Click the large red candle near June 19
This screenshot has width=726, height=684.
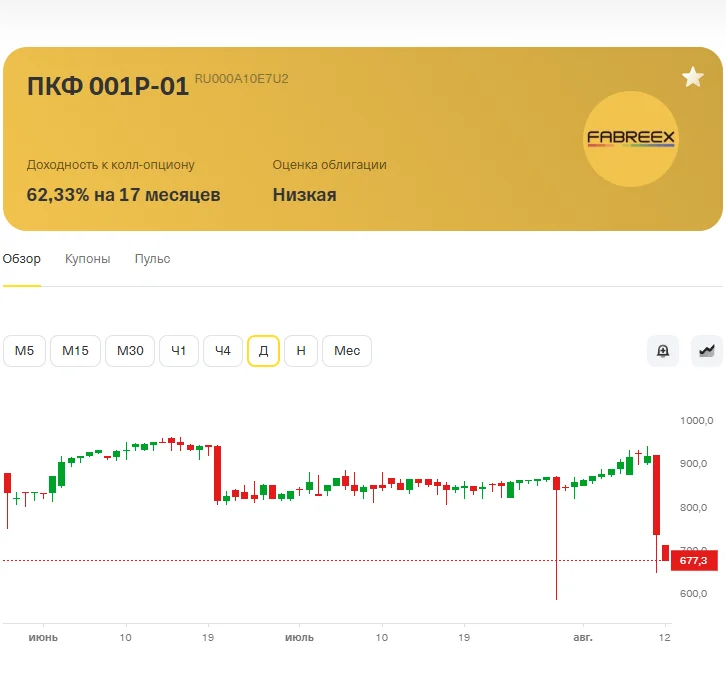217,473
